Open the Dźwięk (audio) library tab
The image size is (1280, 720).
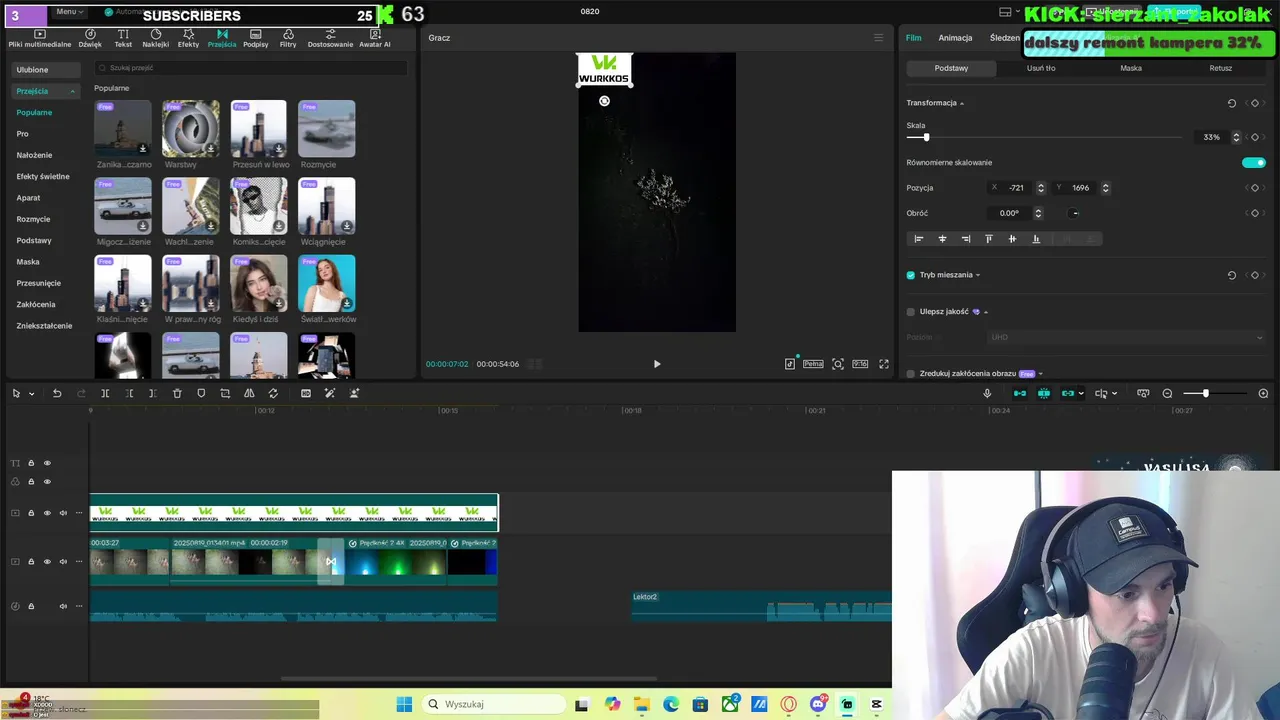point(90,38)
